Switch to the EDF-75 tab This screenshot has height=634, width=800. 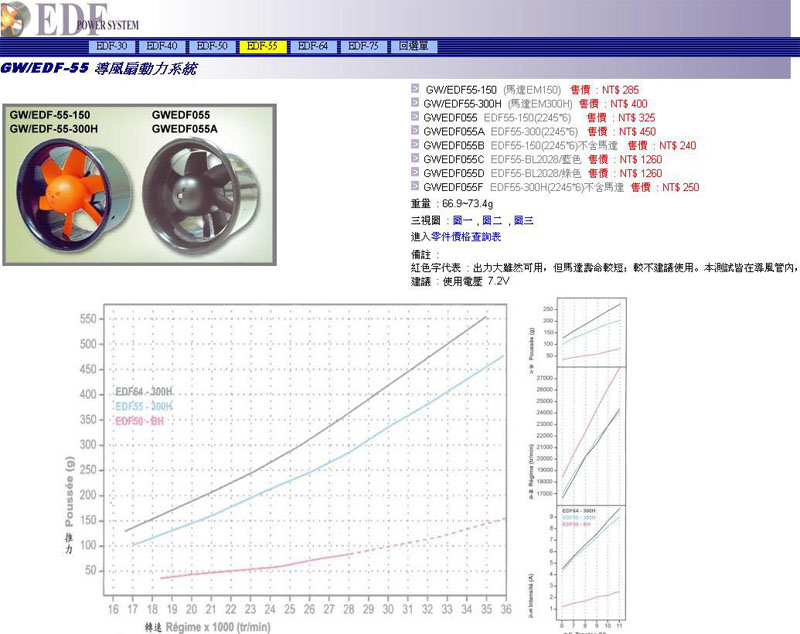[363, 47]
